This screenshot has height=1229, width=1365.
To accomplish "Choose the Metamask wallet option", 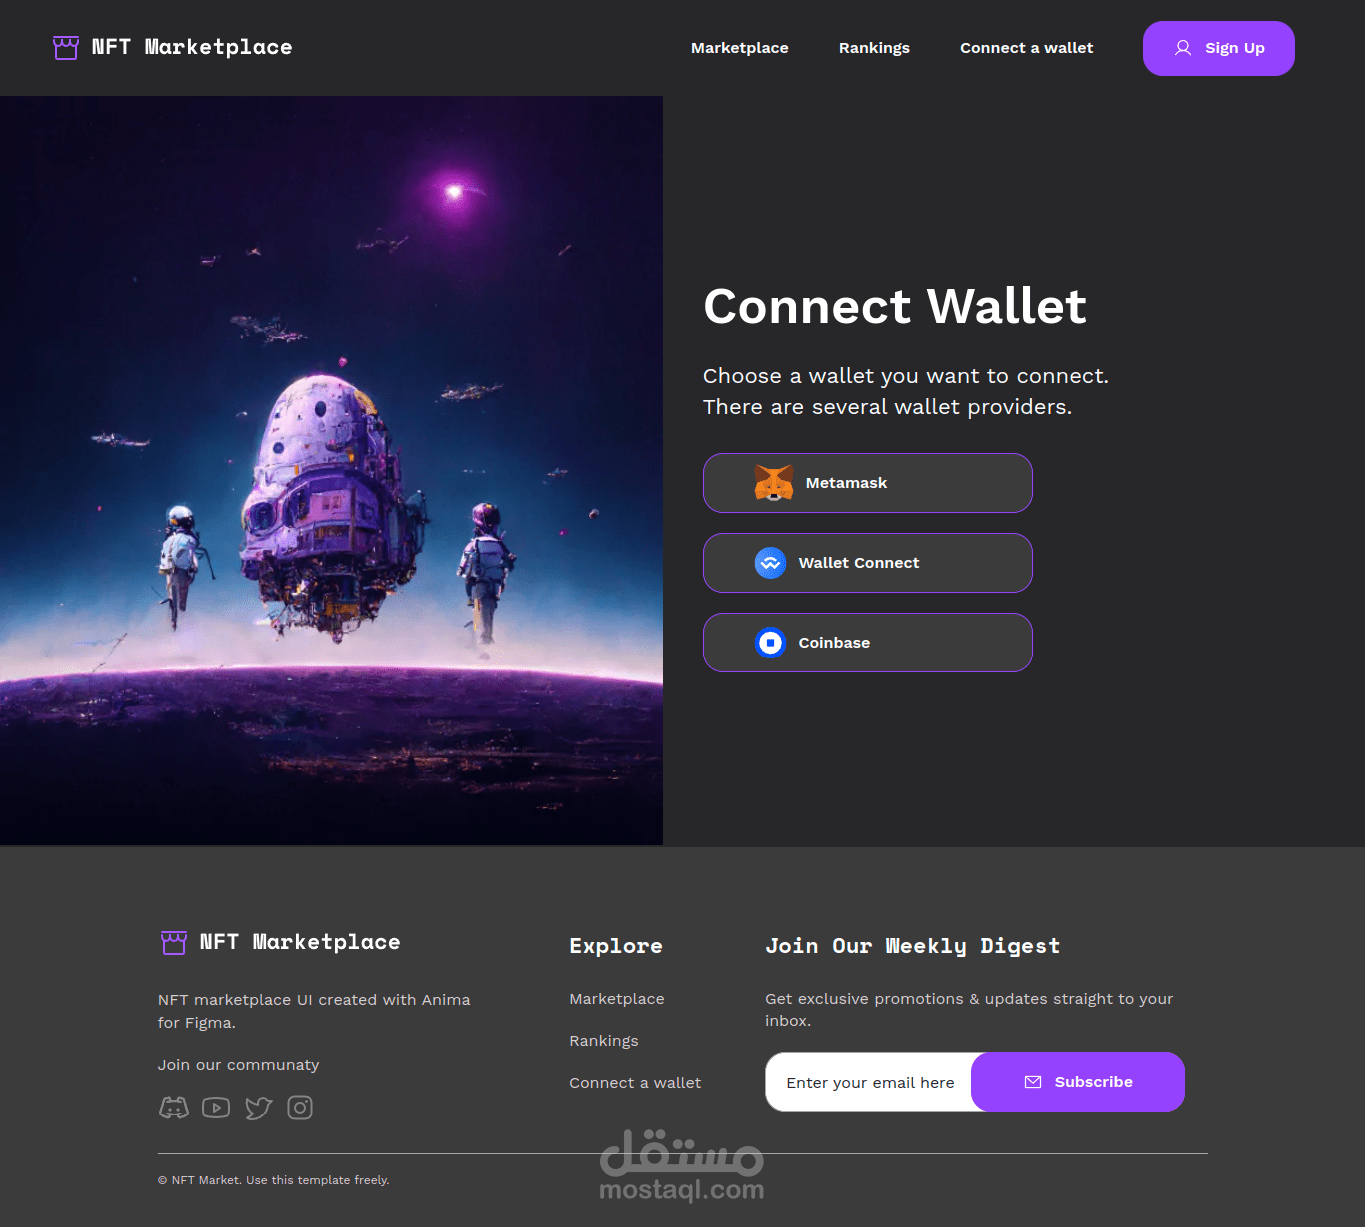I will pyautogui.click(x=868, y=483).
